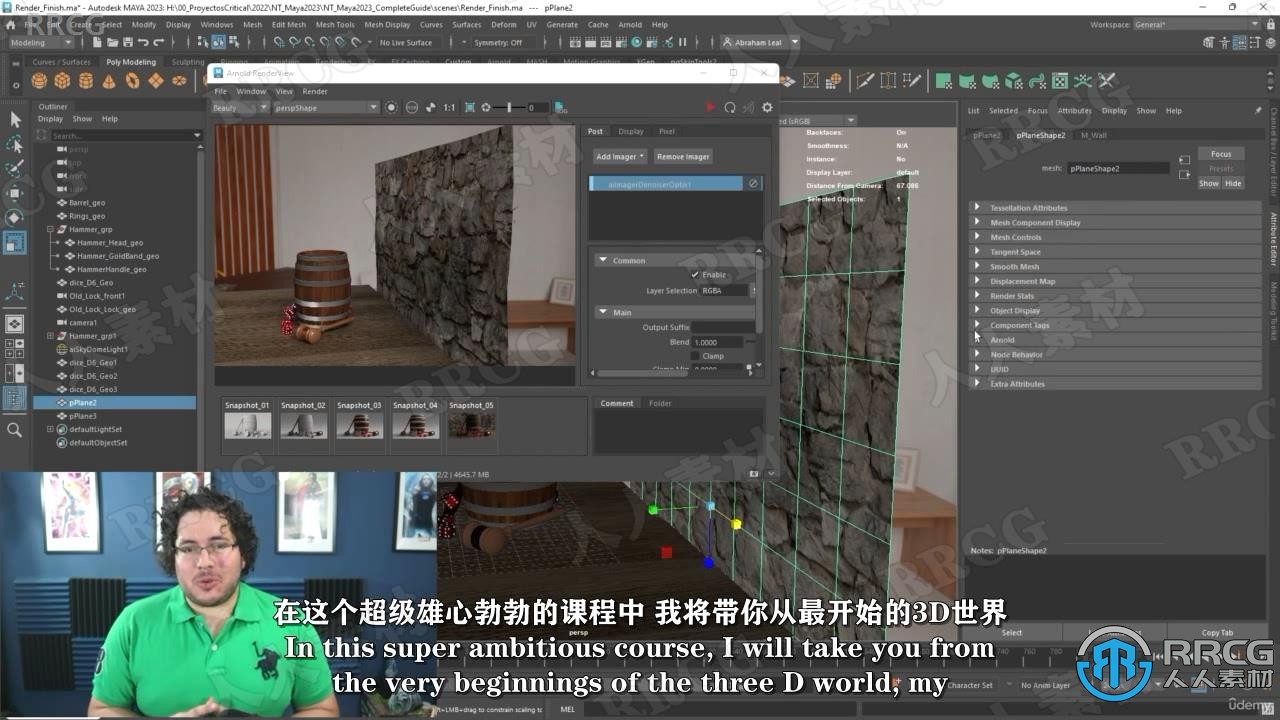Expand the Hammer_grp1 tree node
The width and height of the screenshot is (1280, 720).
50,336
